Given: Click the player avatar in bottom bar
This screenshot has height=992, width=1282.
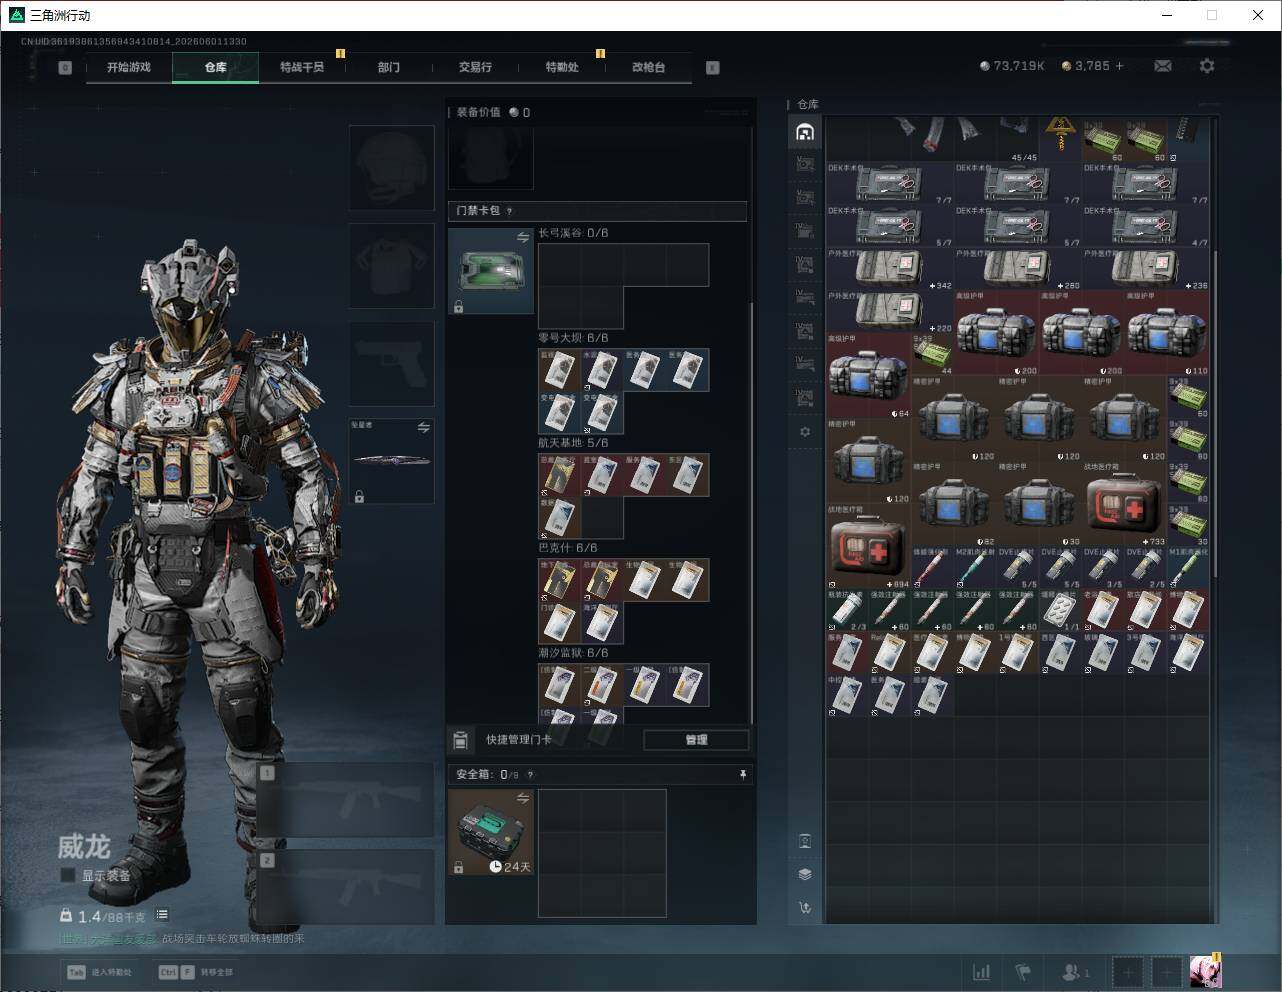Looking at the screenshot, I should (1205, 971).
